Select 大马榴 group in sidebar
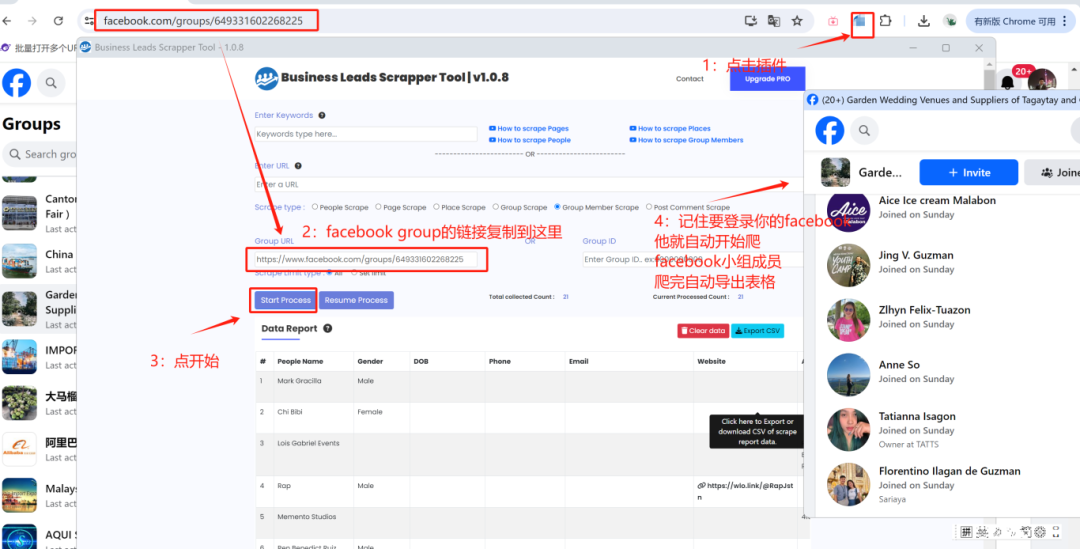1080x549 pixels. click(x=39, y=403)
